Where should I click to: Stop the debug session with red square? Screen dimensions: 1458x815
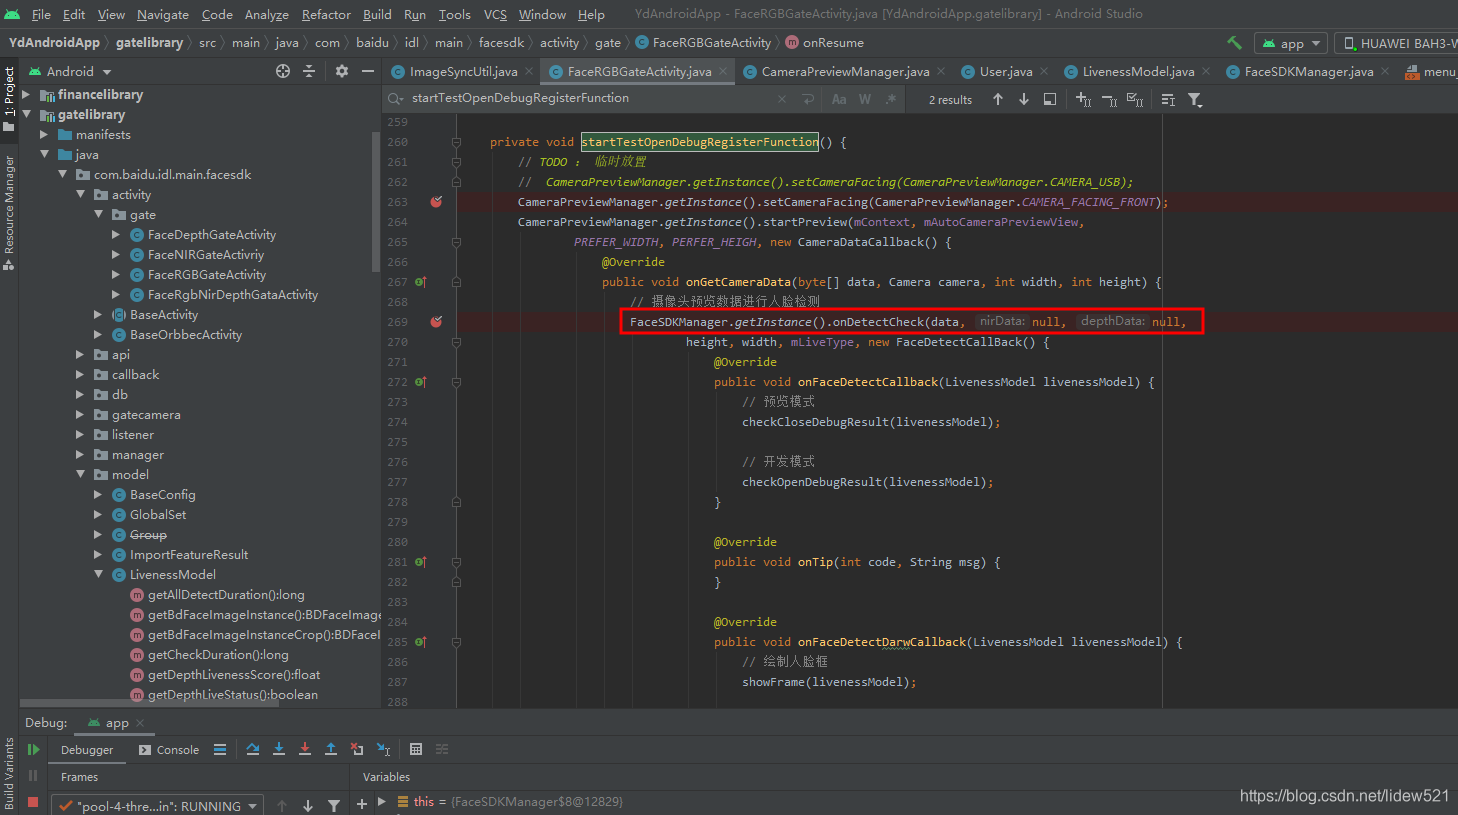click(x=33, y=802)
